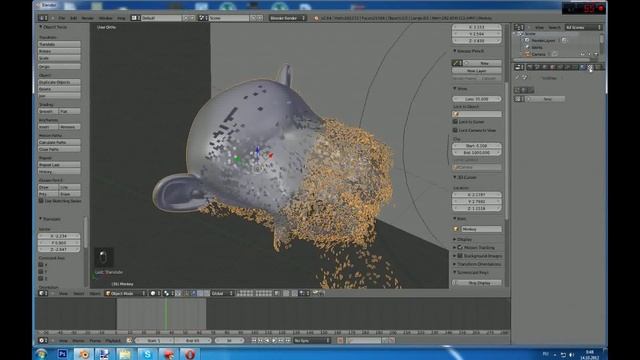Viewport: 640px width, 360px height.
Task: Toggle constraint axis Y checkbox
Action: pyautogui.click(x=41, y=271)
